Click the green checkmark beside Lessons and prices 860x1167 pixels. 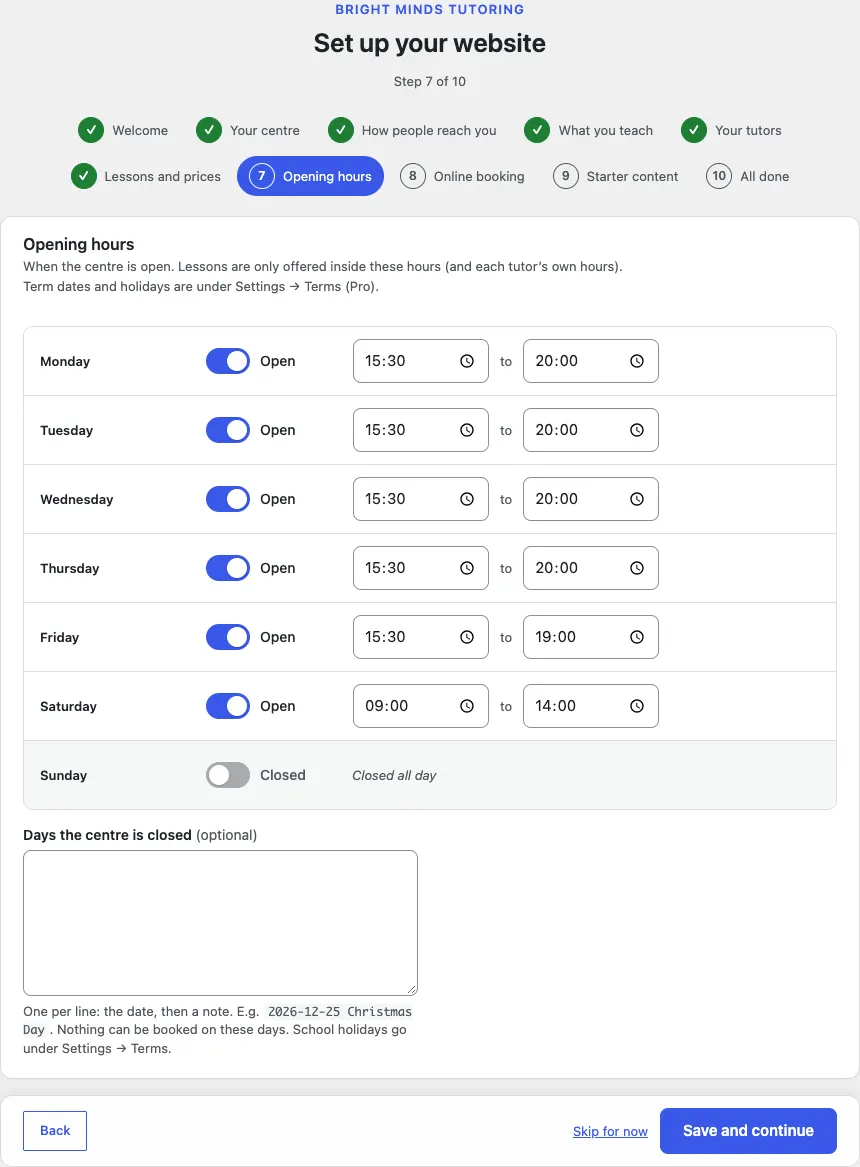coord(83,176)
